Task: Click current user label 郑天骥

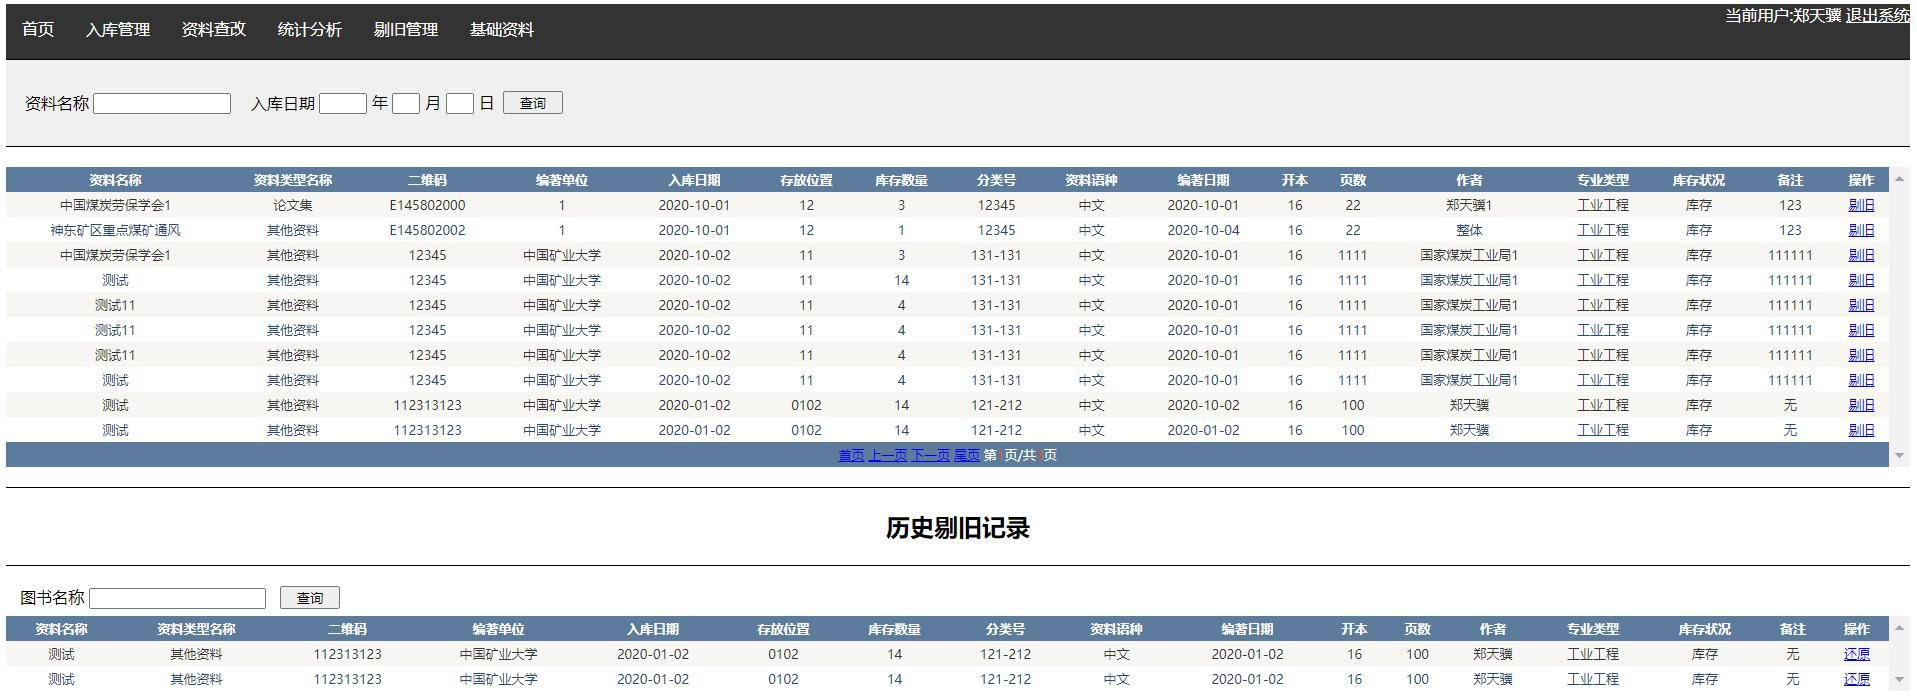Action: [1817, 16]
